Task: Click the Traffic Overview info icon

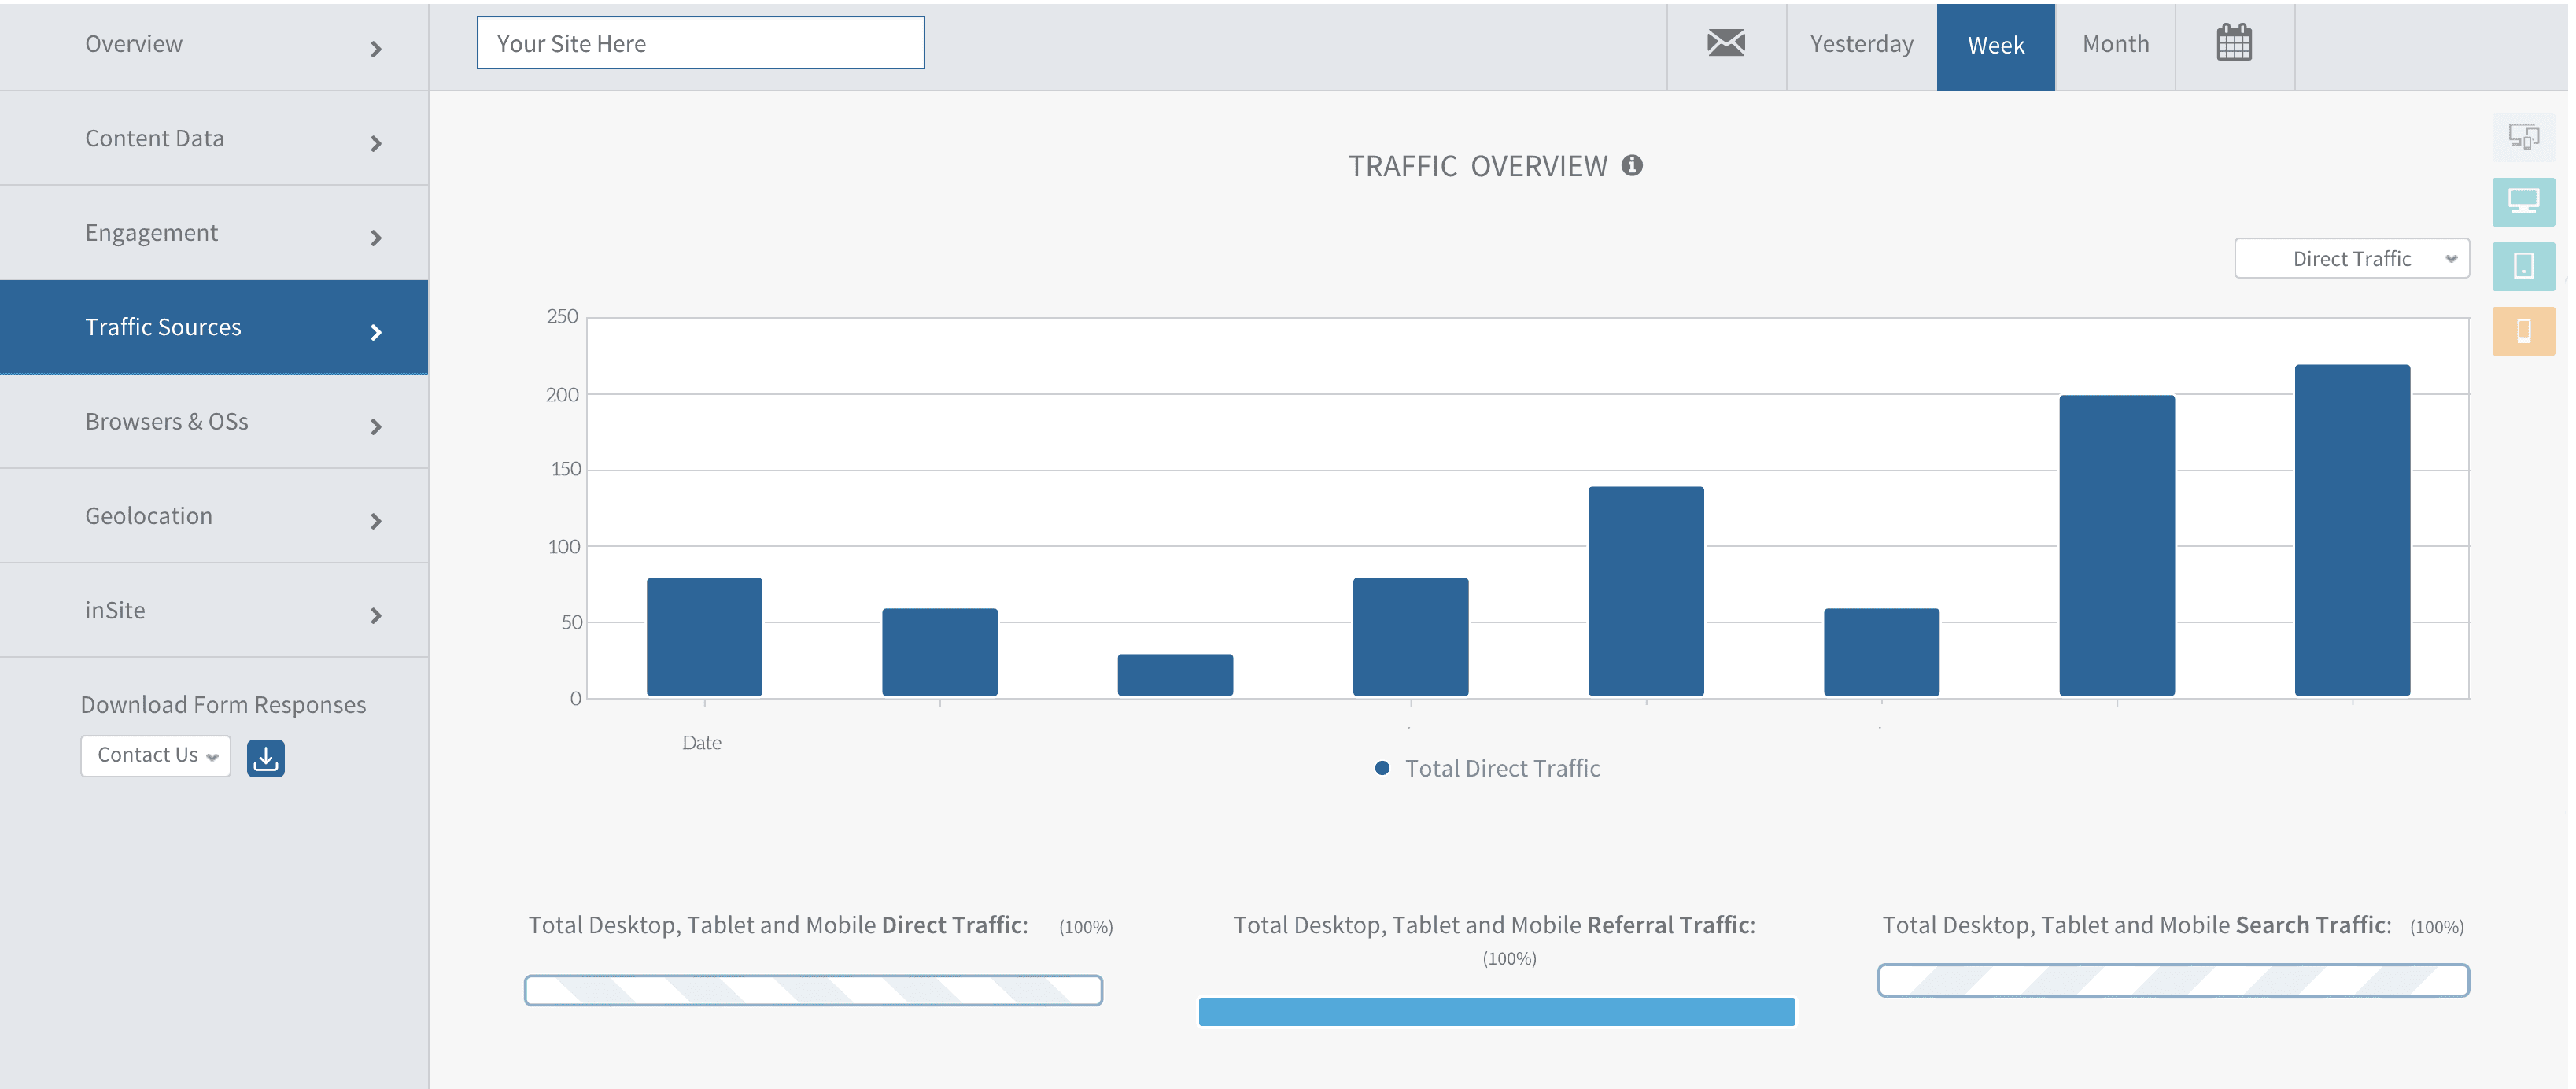Action: click(1632, 165)
